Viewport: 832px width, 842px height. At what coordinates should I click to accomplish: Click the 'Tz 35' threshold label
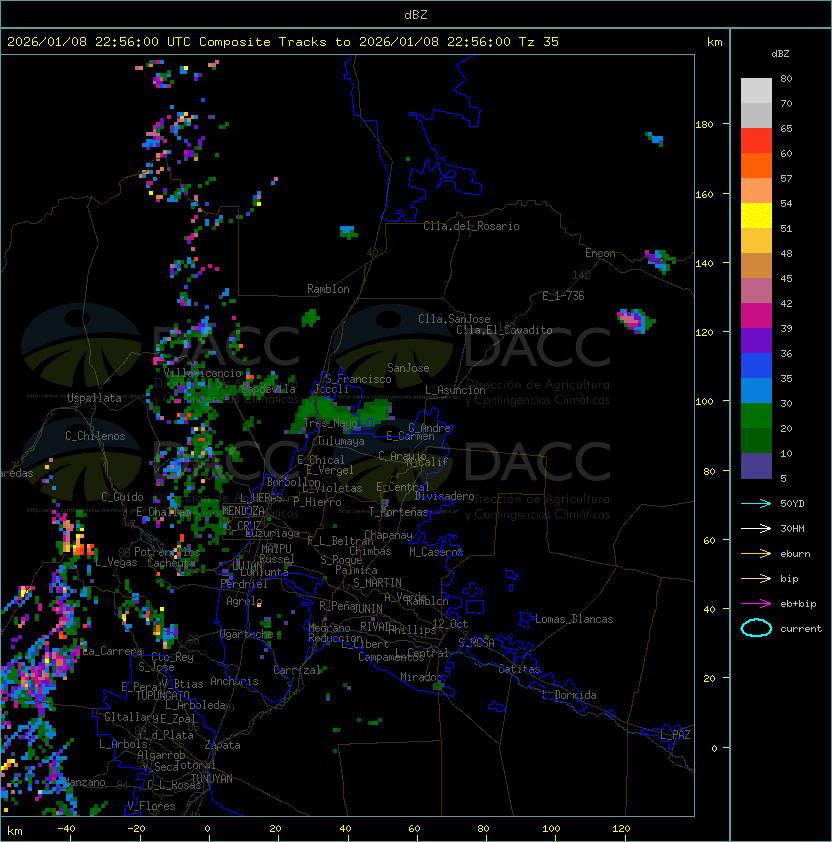pyautogui.click(x=539, y=42)
